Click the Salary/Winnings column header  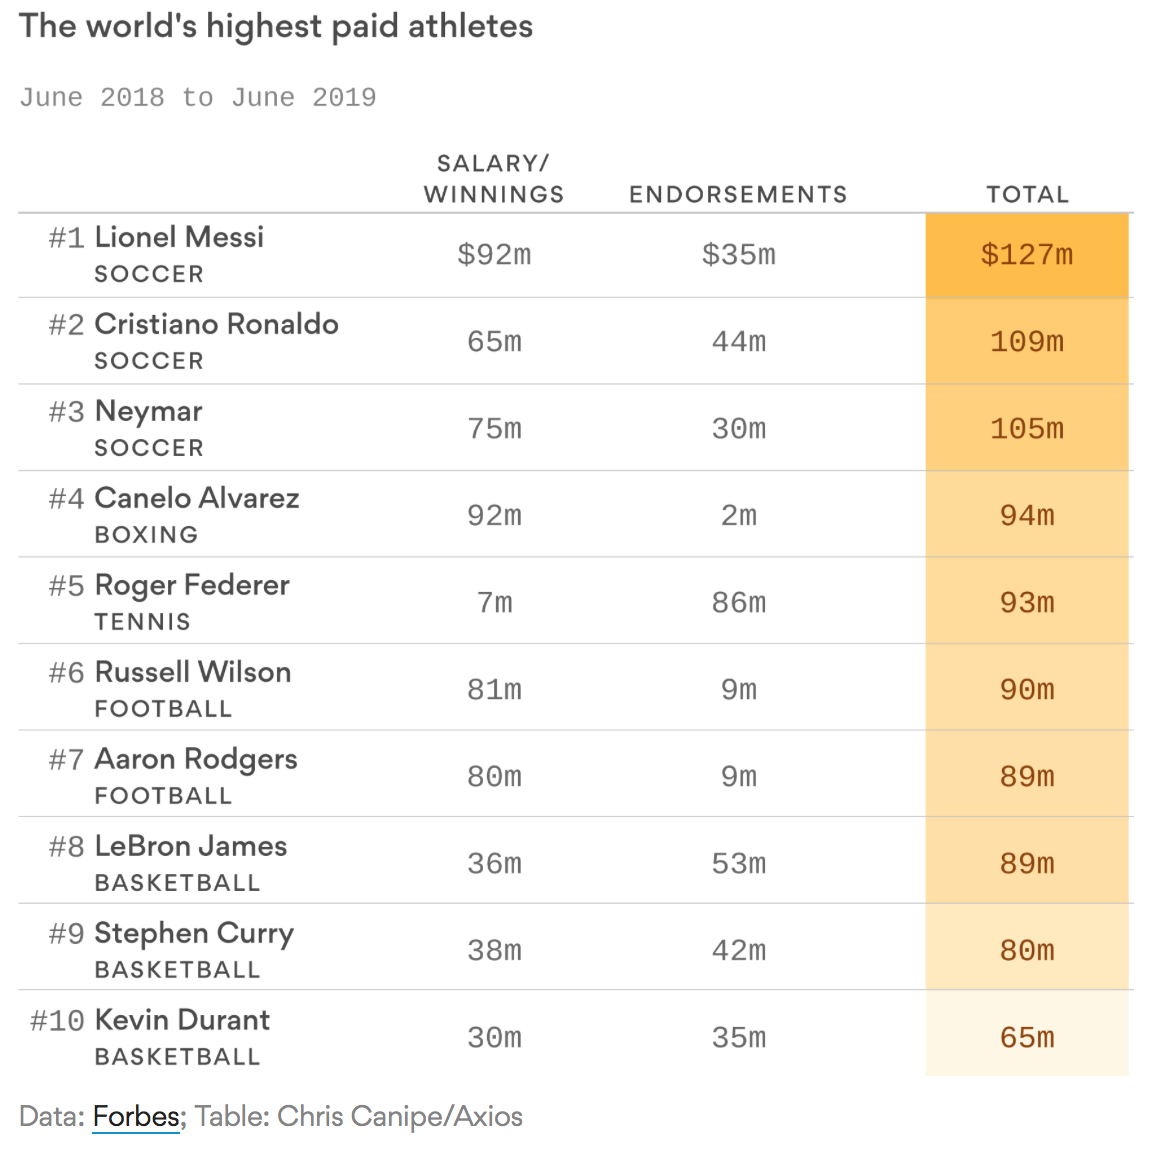click(494, 179)
